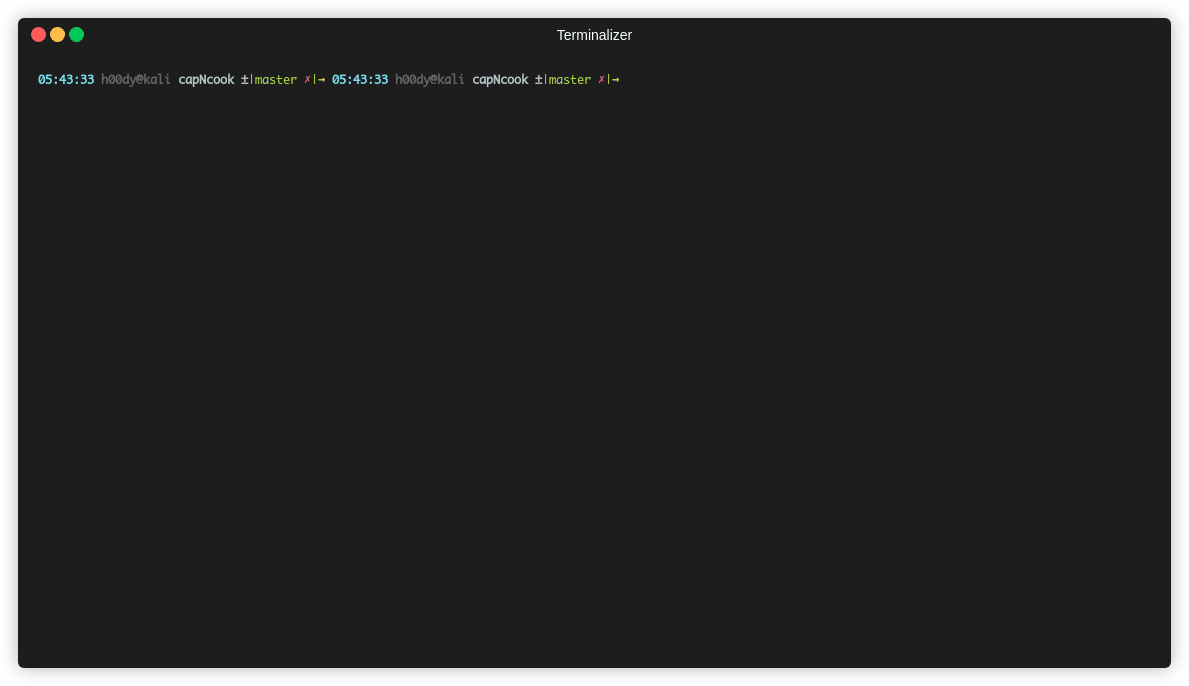Screen dimensions: 1189x686
Task: Select the Terminalizer title bar text
Action: 594,35
